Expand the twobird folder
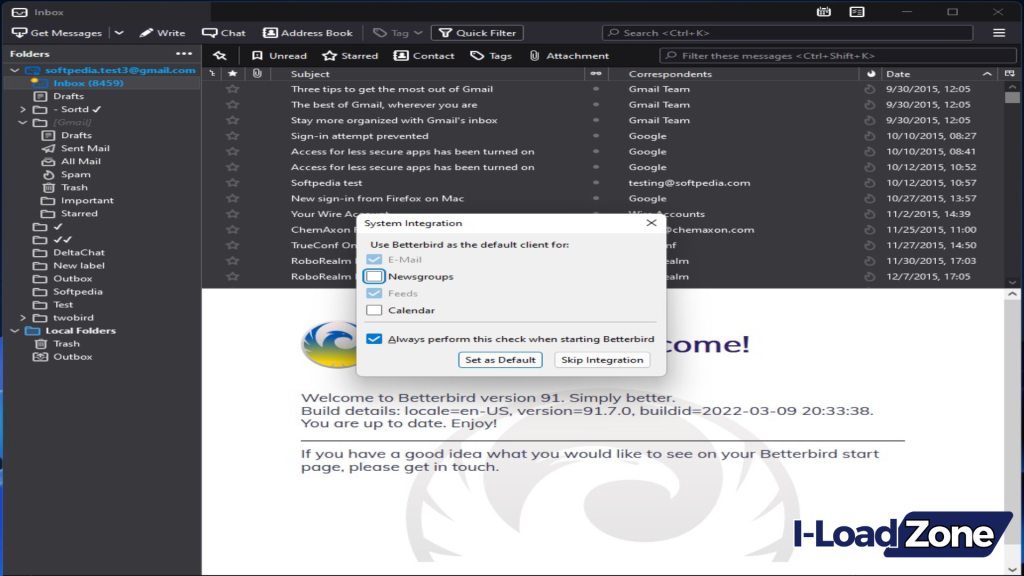This screenshot has height=576, width=1024. pyautogui.click(x=23, y=318)
